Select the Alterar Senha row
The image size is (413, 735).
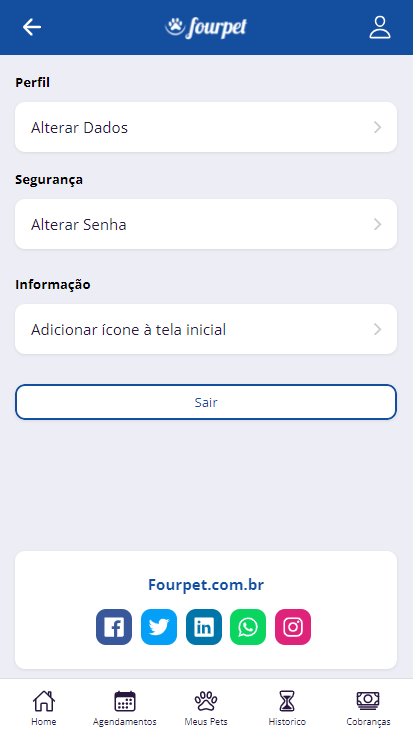coord(206,224)
